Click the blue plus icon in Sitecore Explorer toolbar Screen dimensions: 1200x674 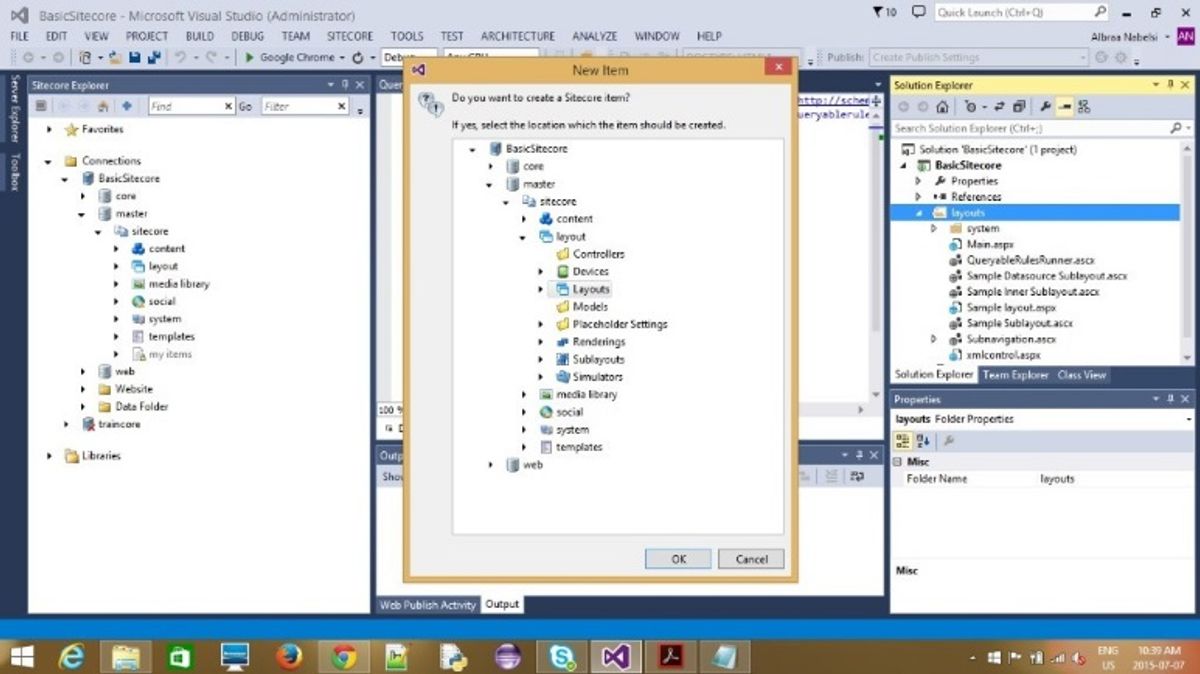127,106
